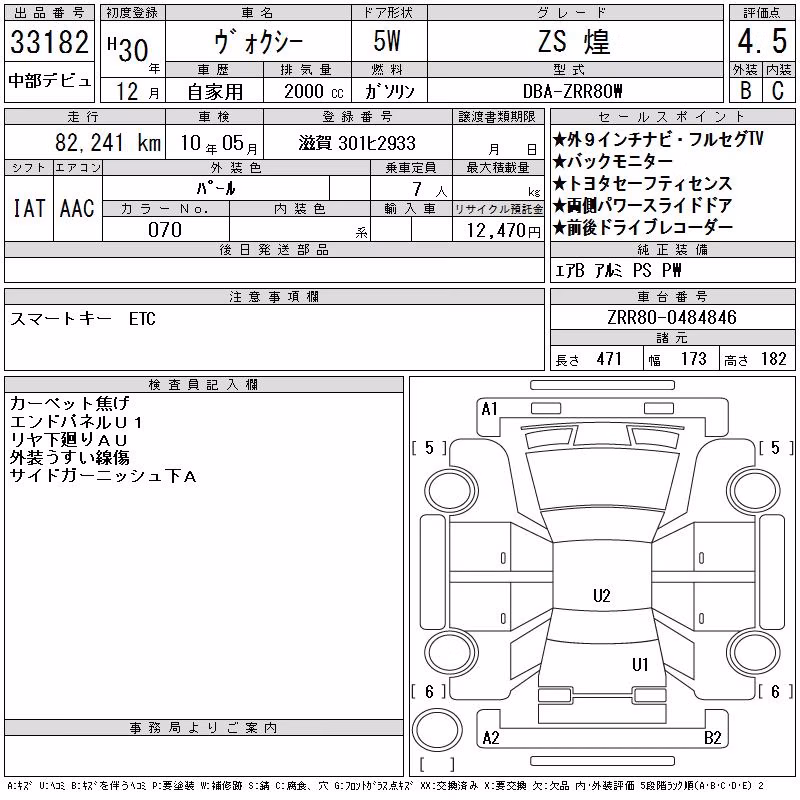Click car name ヴォクシー
This screenshot has width=800, height=800.
259,42
